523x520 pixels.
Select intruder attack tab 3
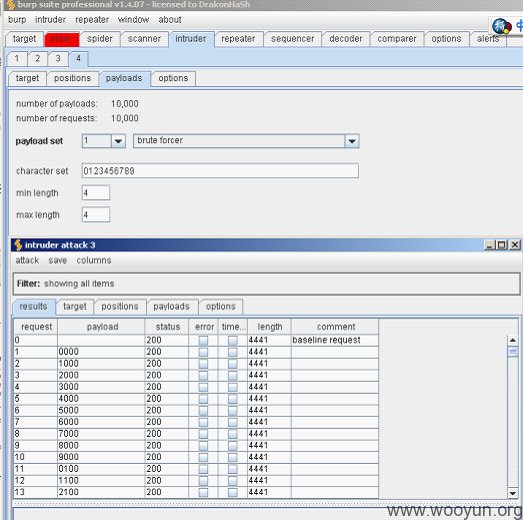pos(58,59)
